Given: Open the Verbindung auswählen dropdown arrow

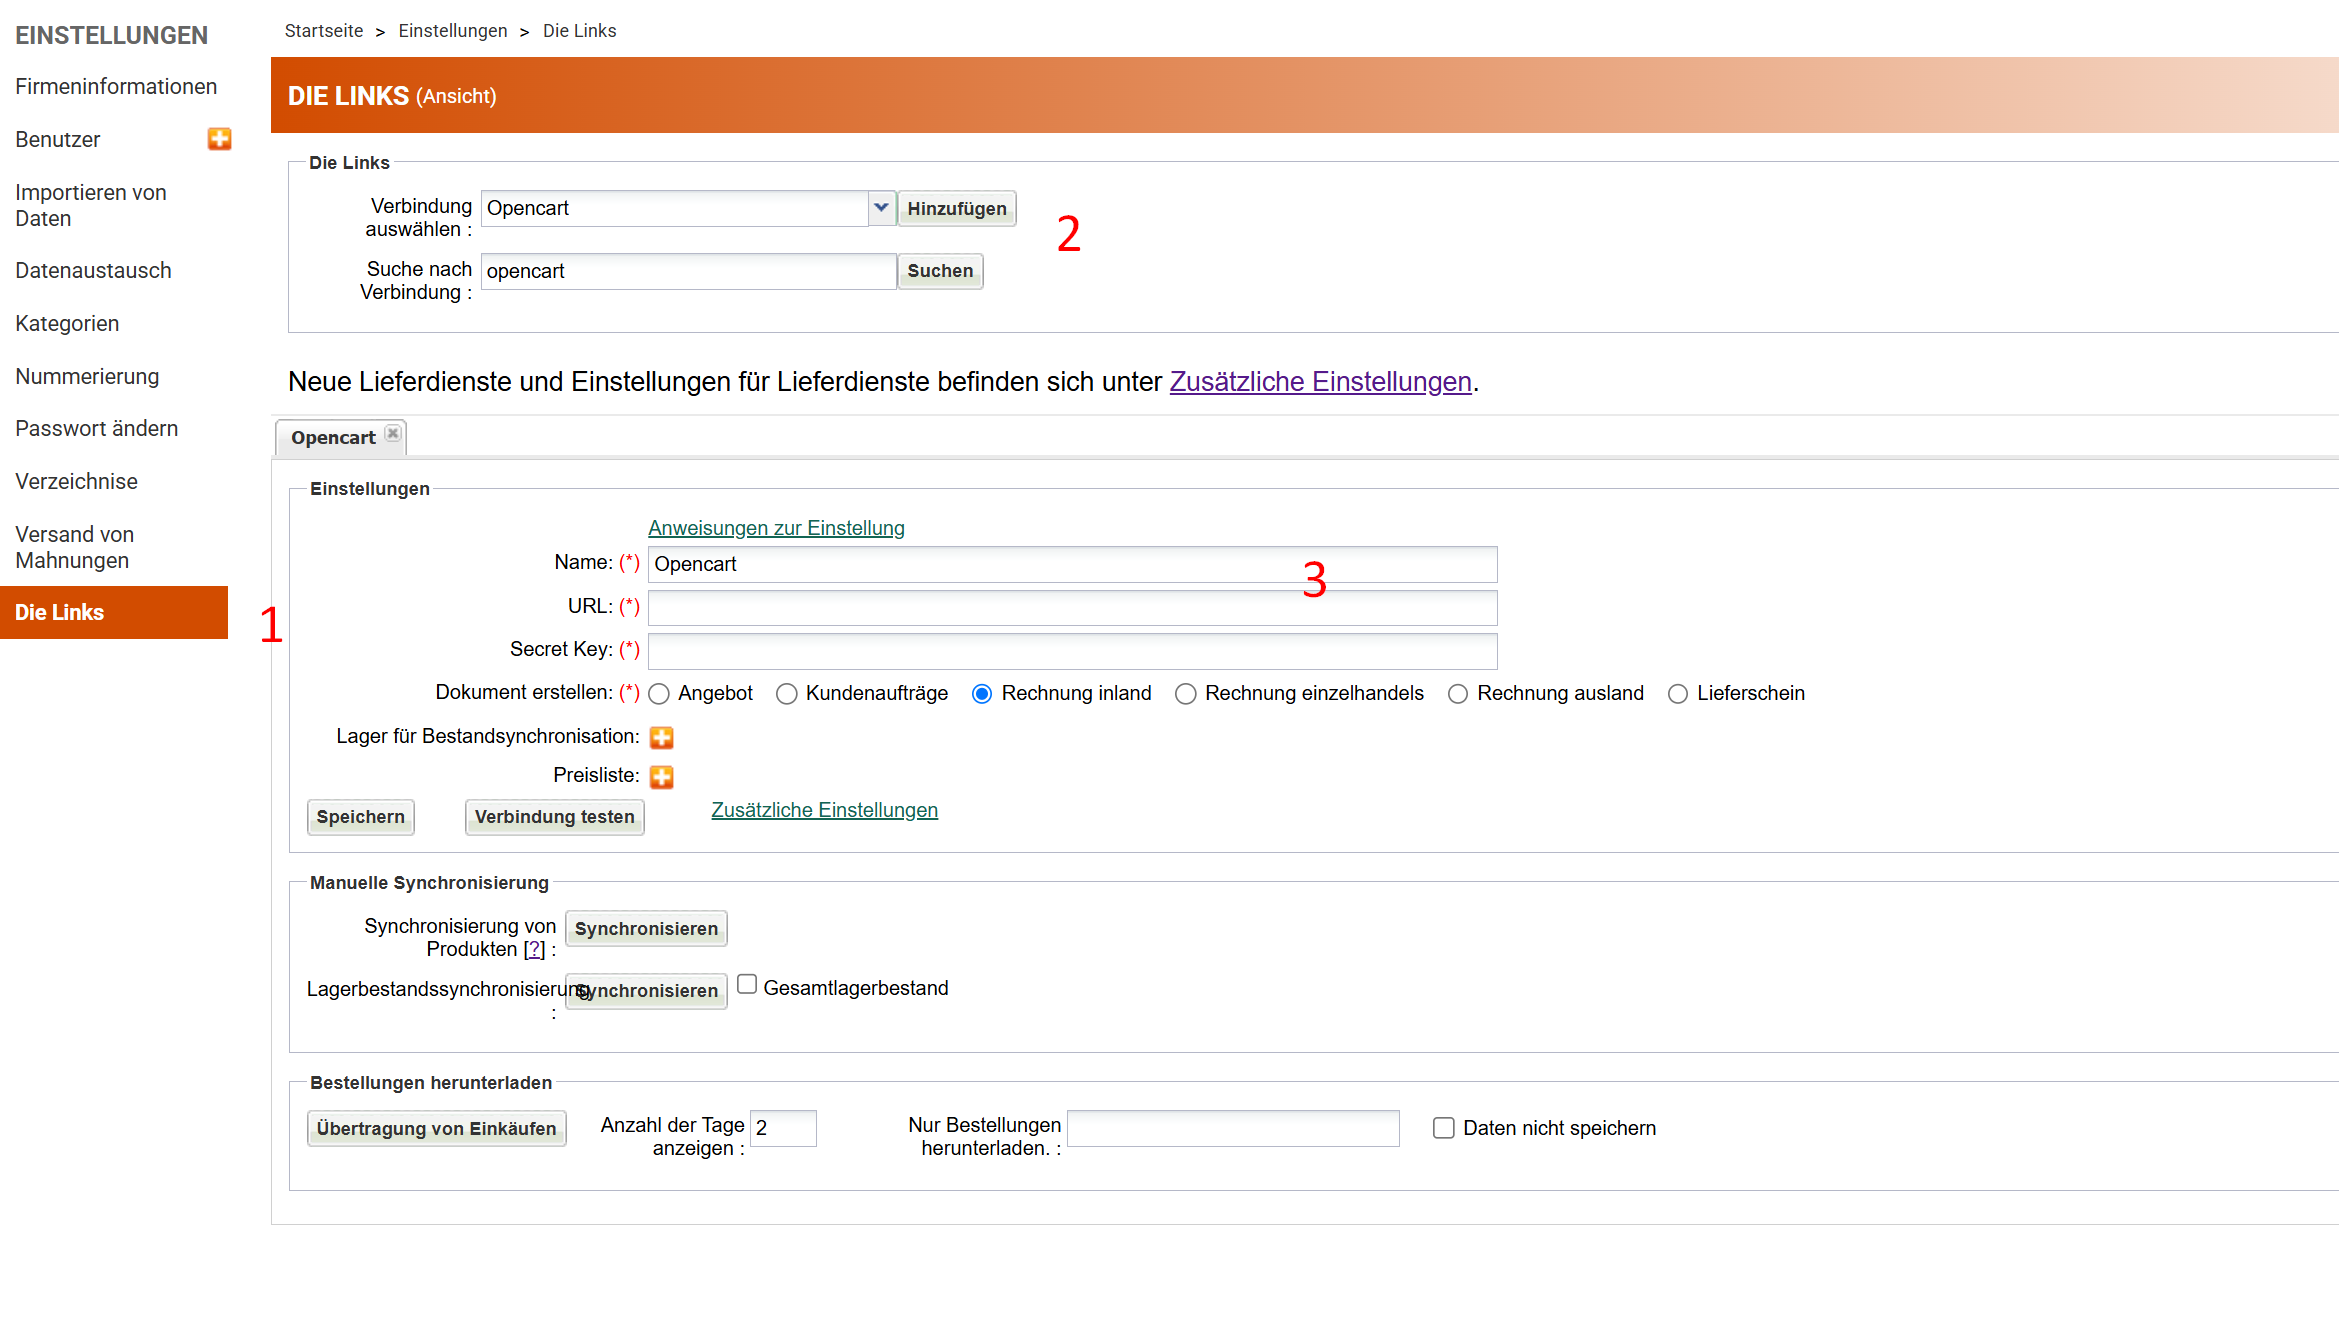Looking at the screenshot, I should pyautogui.click(x=881, y=208).
